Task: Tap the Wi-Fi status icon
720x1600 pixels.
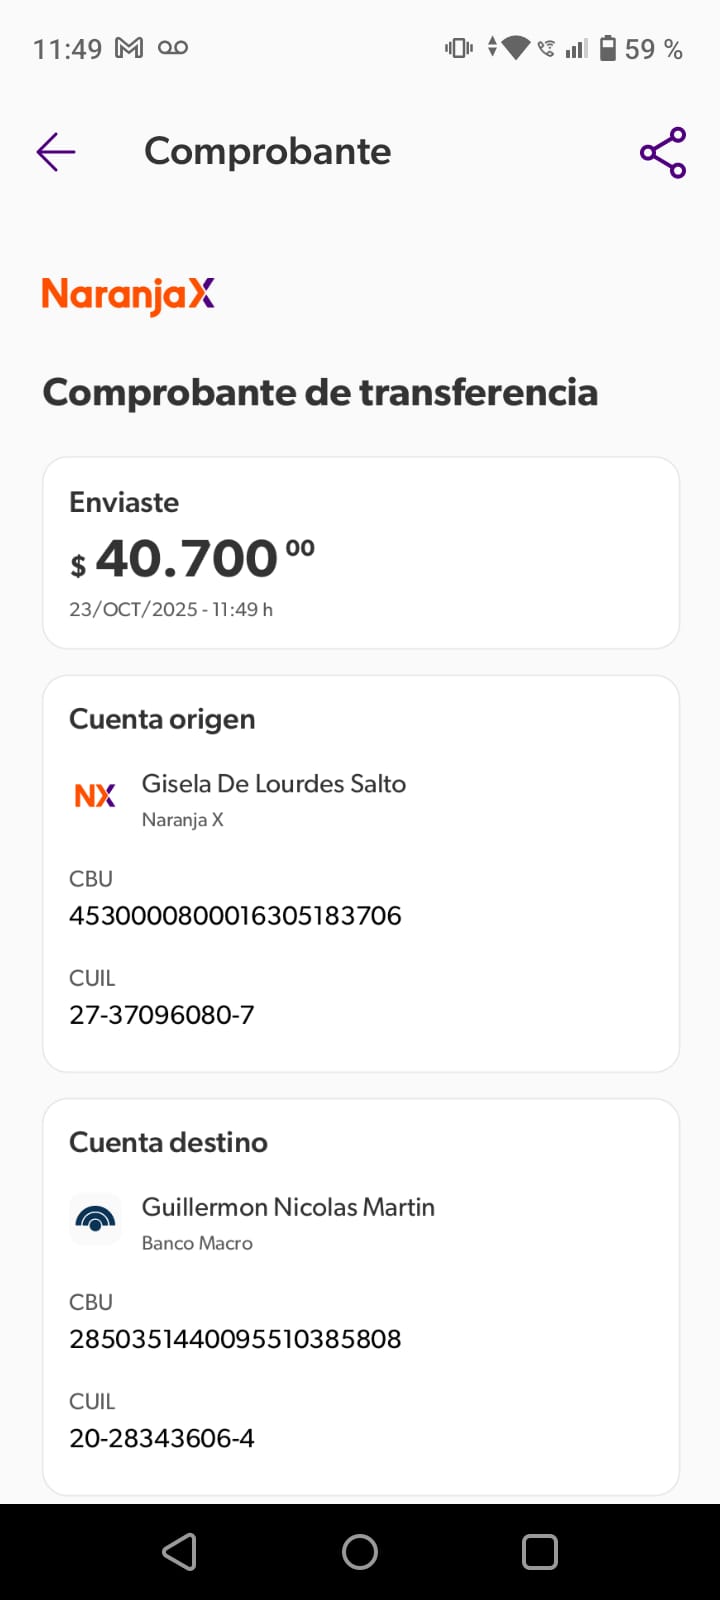Action: click(516, 48)
